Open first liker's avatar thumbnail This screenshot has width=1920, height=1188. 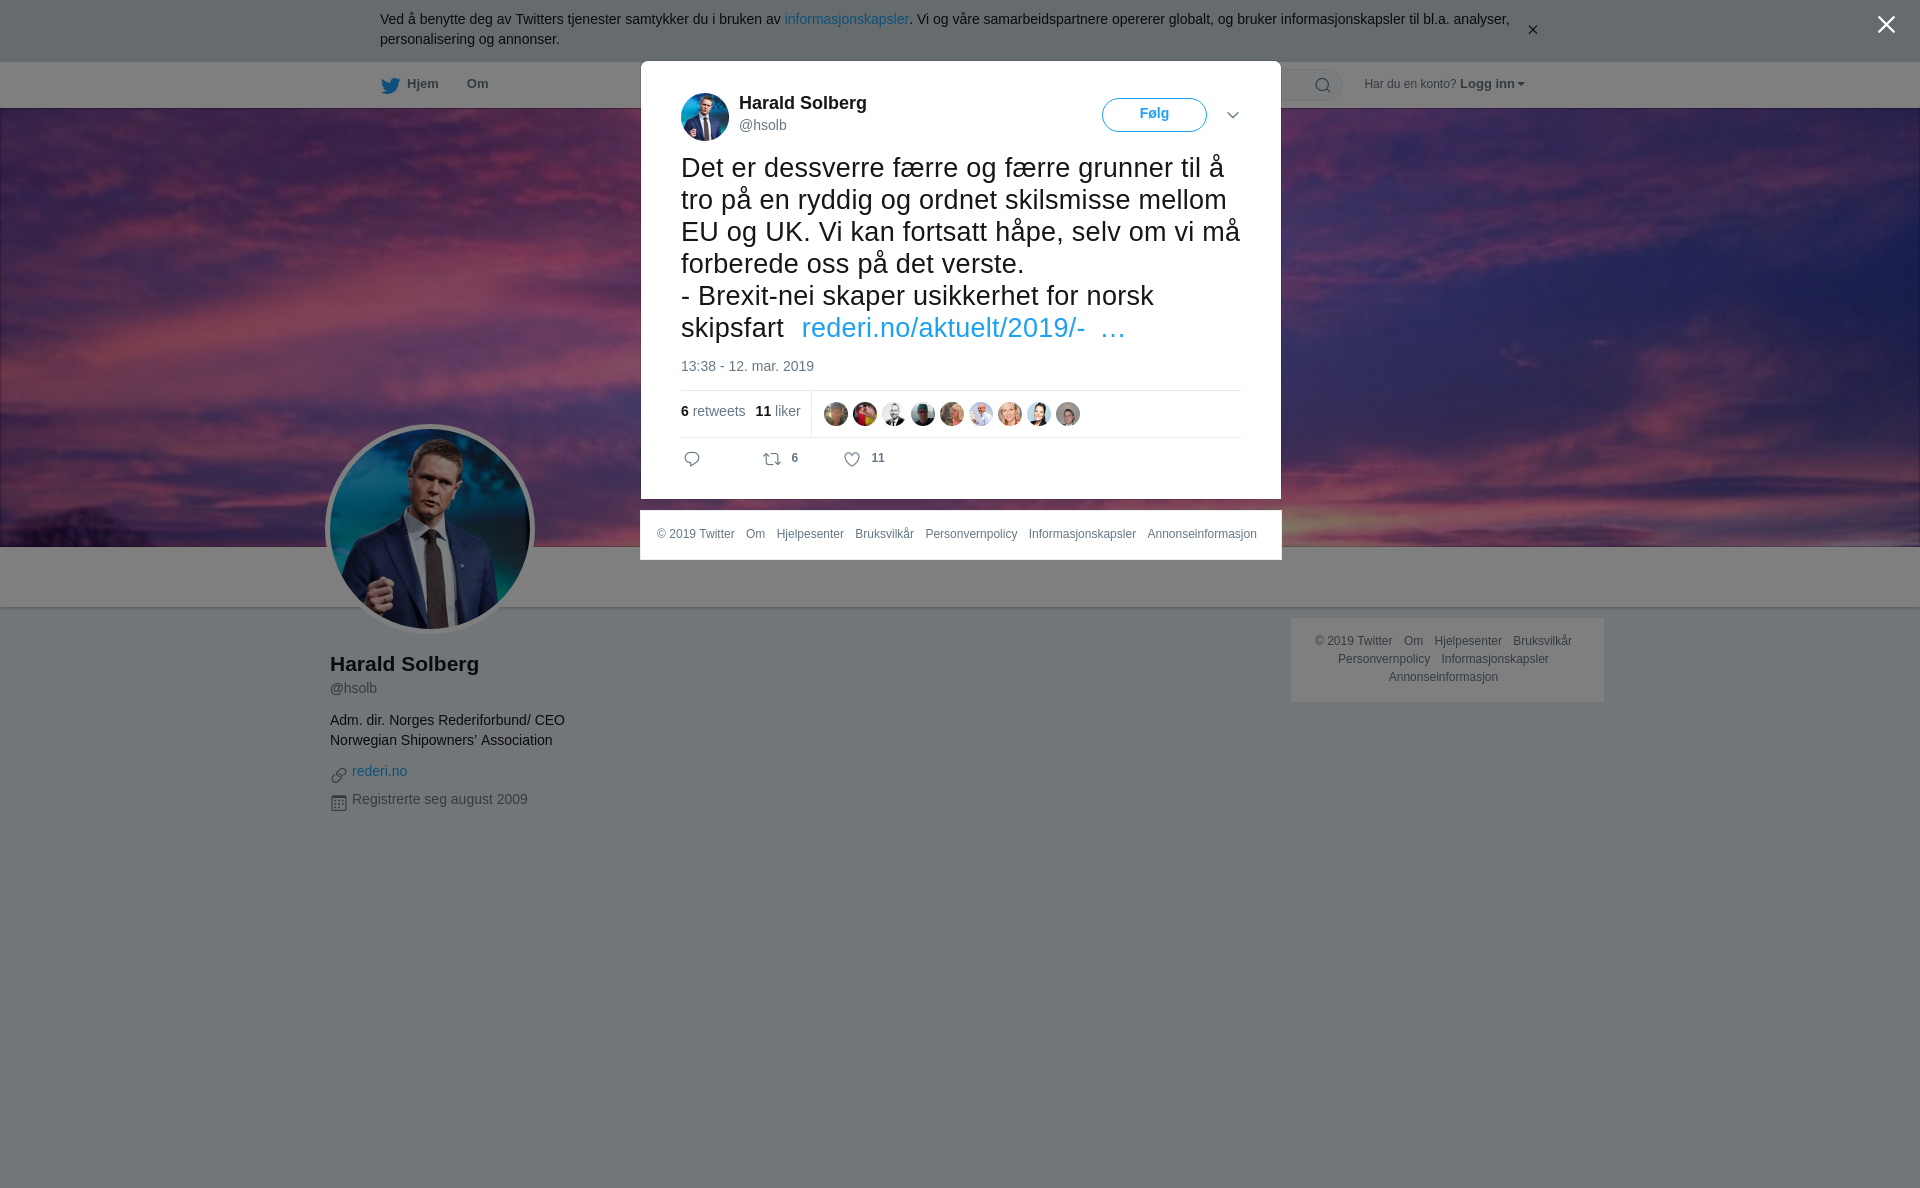[x=836, y=414]
